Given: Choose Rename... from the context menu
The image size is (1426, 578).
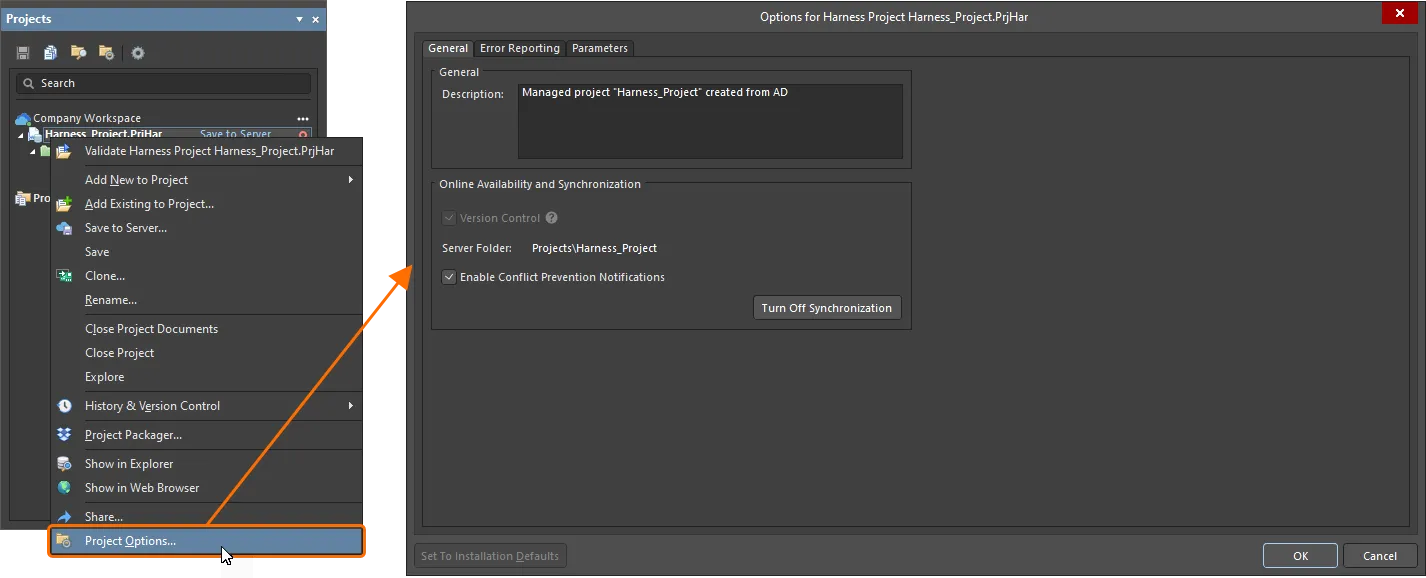Looking at the screenshot, I should coord(111,300).
